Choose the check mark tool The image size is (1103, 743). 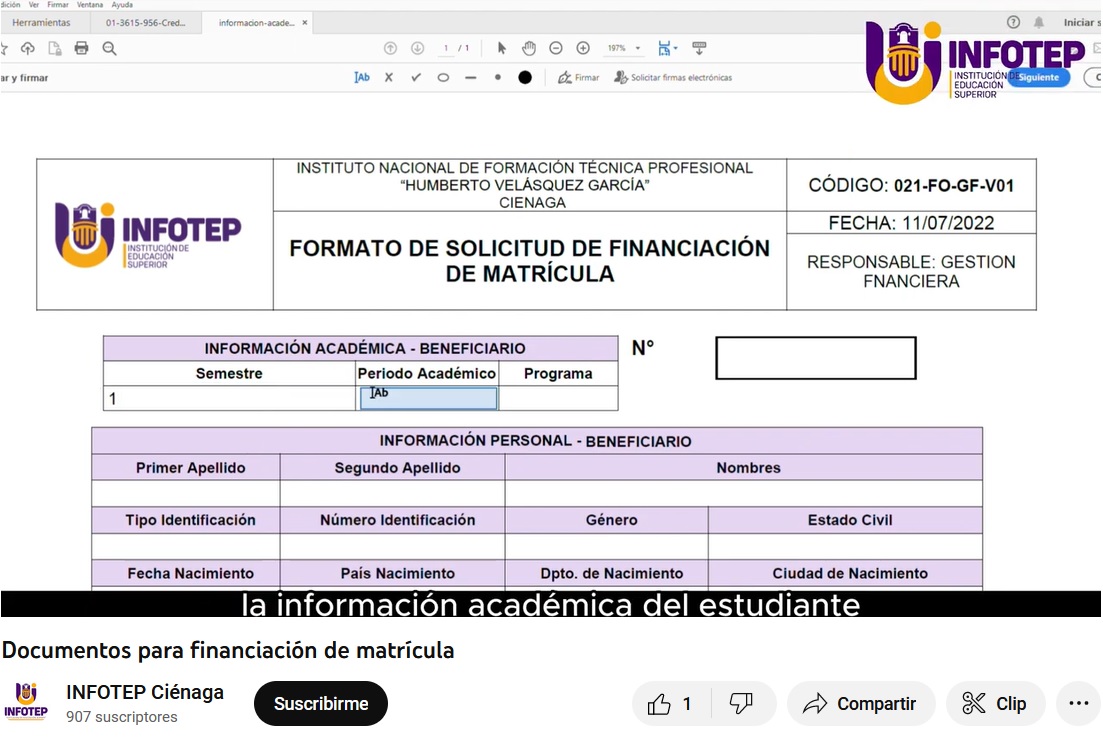coord(416,77)
